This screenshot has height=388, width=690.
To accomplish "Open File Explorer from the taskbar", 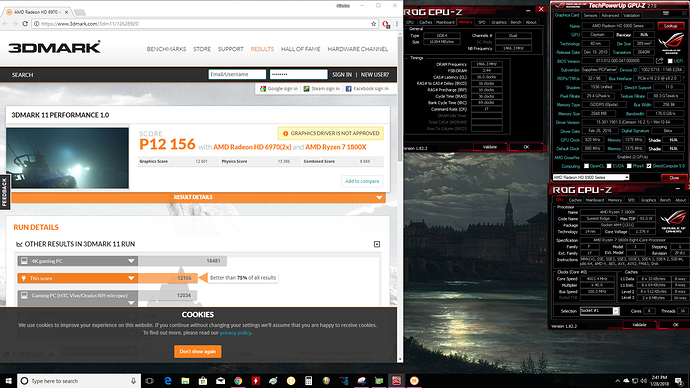I will tap(185, 381).
